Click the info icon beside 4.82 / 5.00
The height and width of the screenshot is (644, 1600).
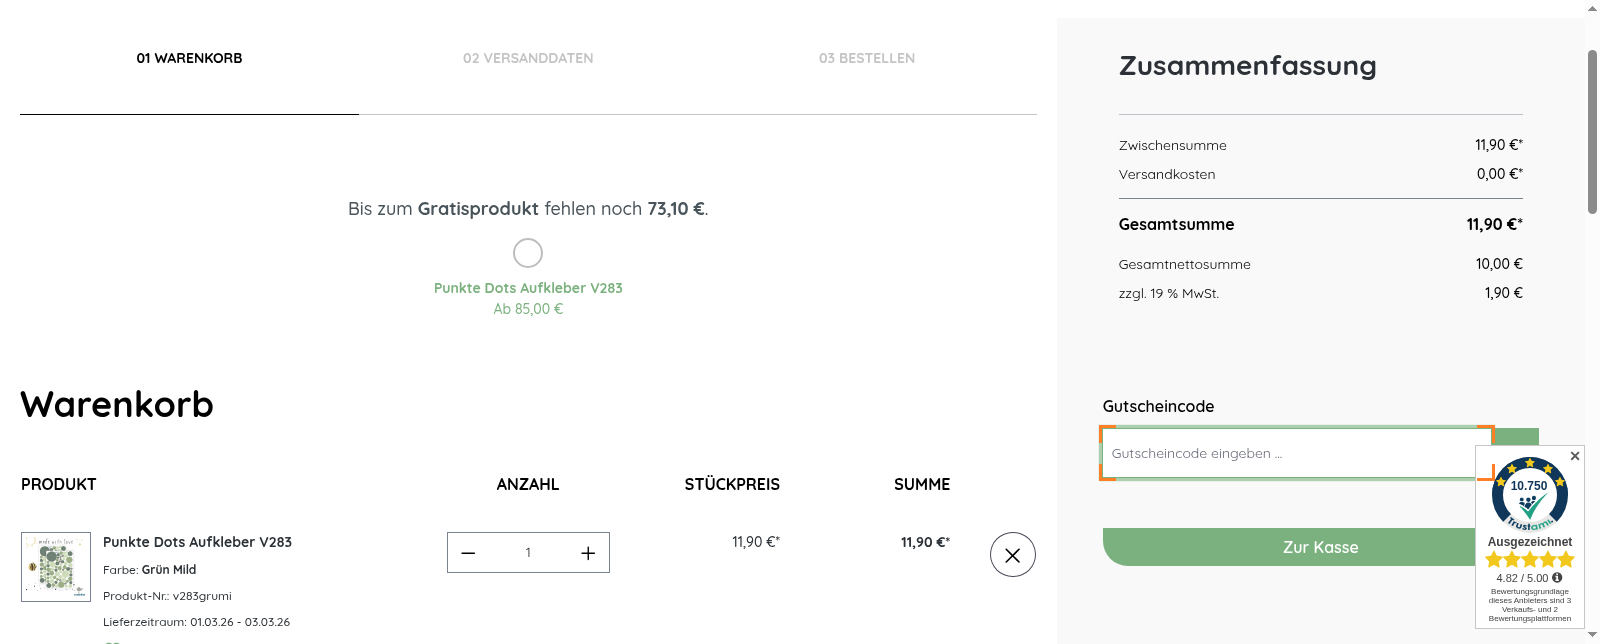click(x=1557, y=578)
